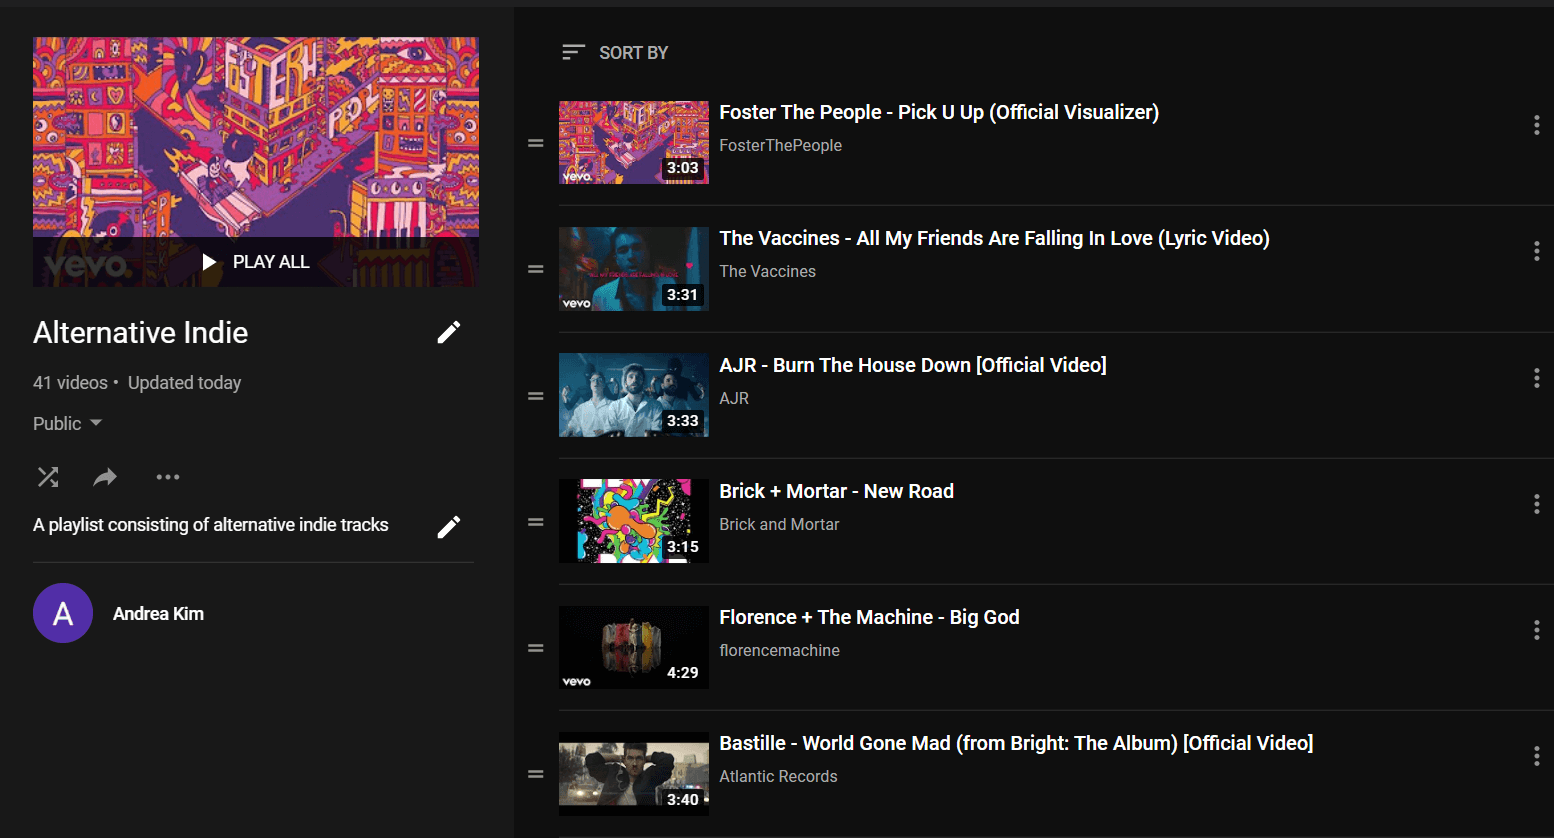The width and height of the screenshot is (1554, 838).
Task: Click the 'Updated today' text
Action: click(x=184, y=383)
